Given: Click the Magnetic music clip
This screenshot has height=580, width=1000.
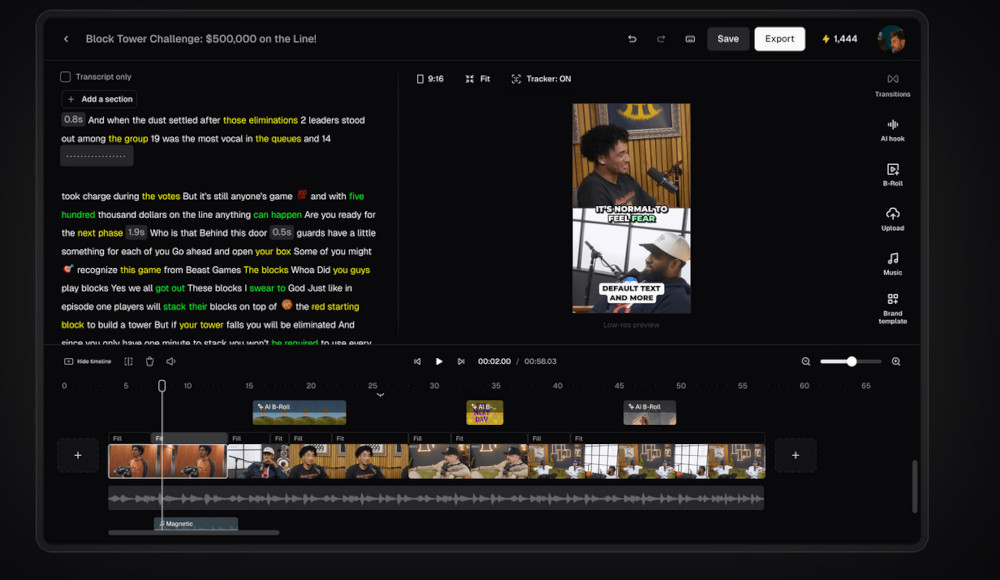Looking at the screenshot, I should coord(196,523).
